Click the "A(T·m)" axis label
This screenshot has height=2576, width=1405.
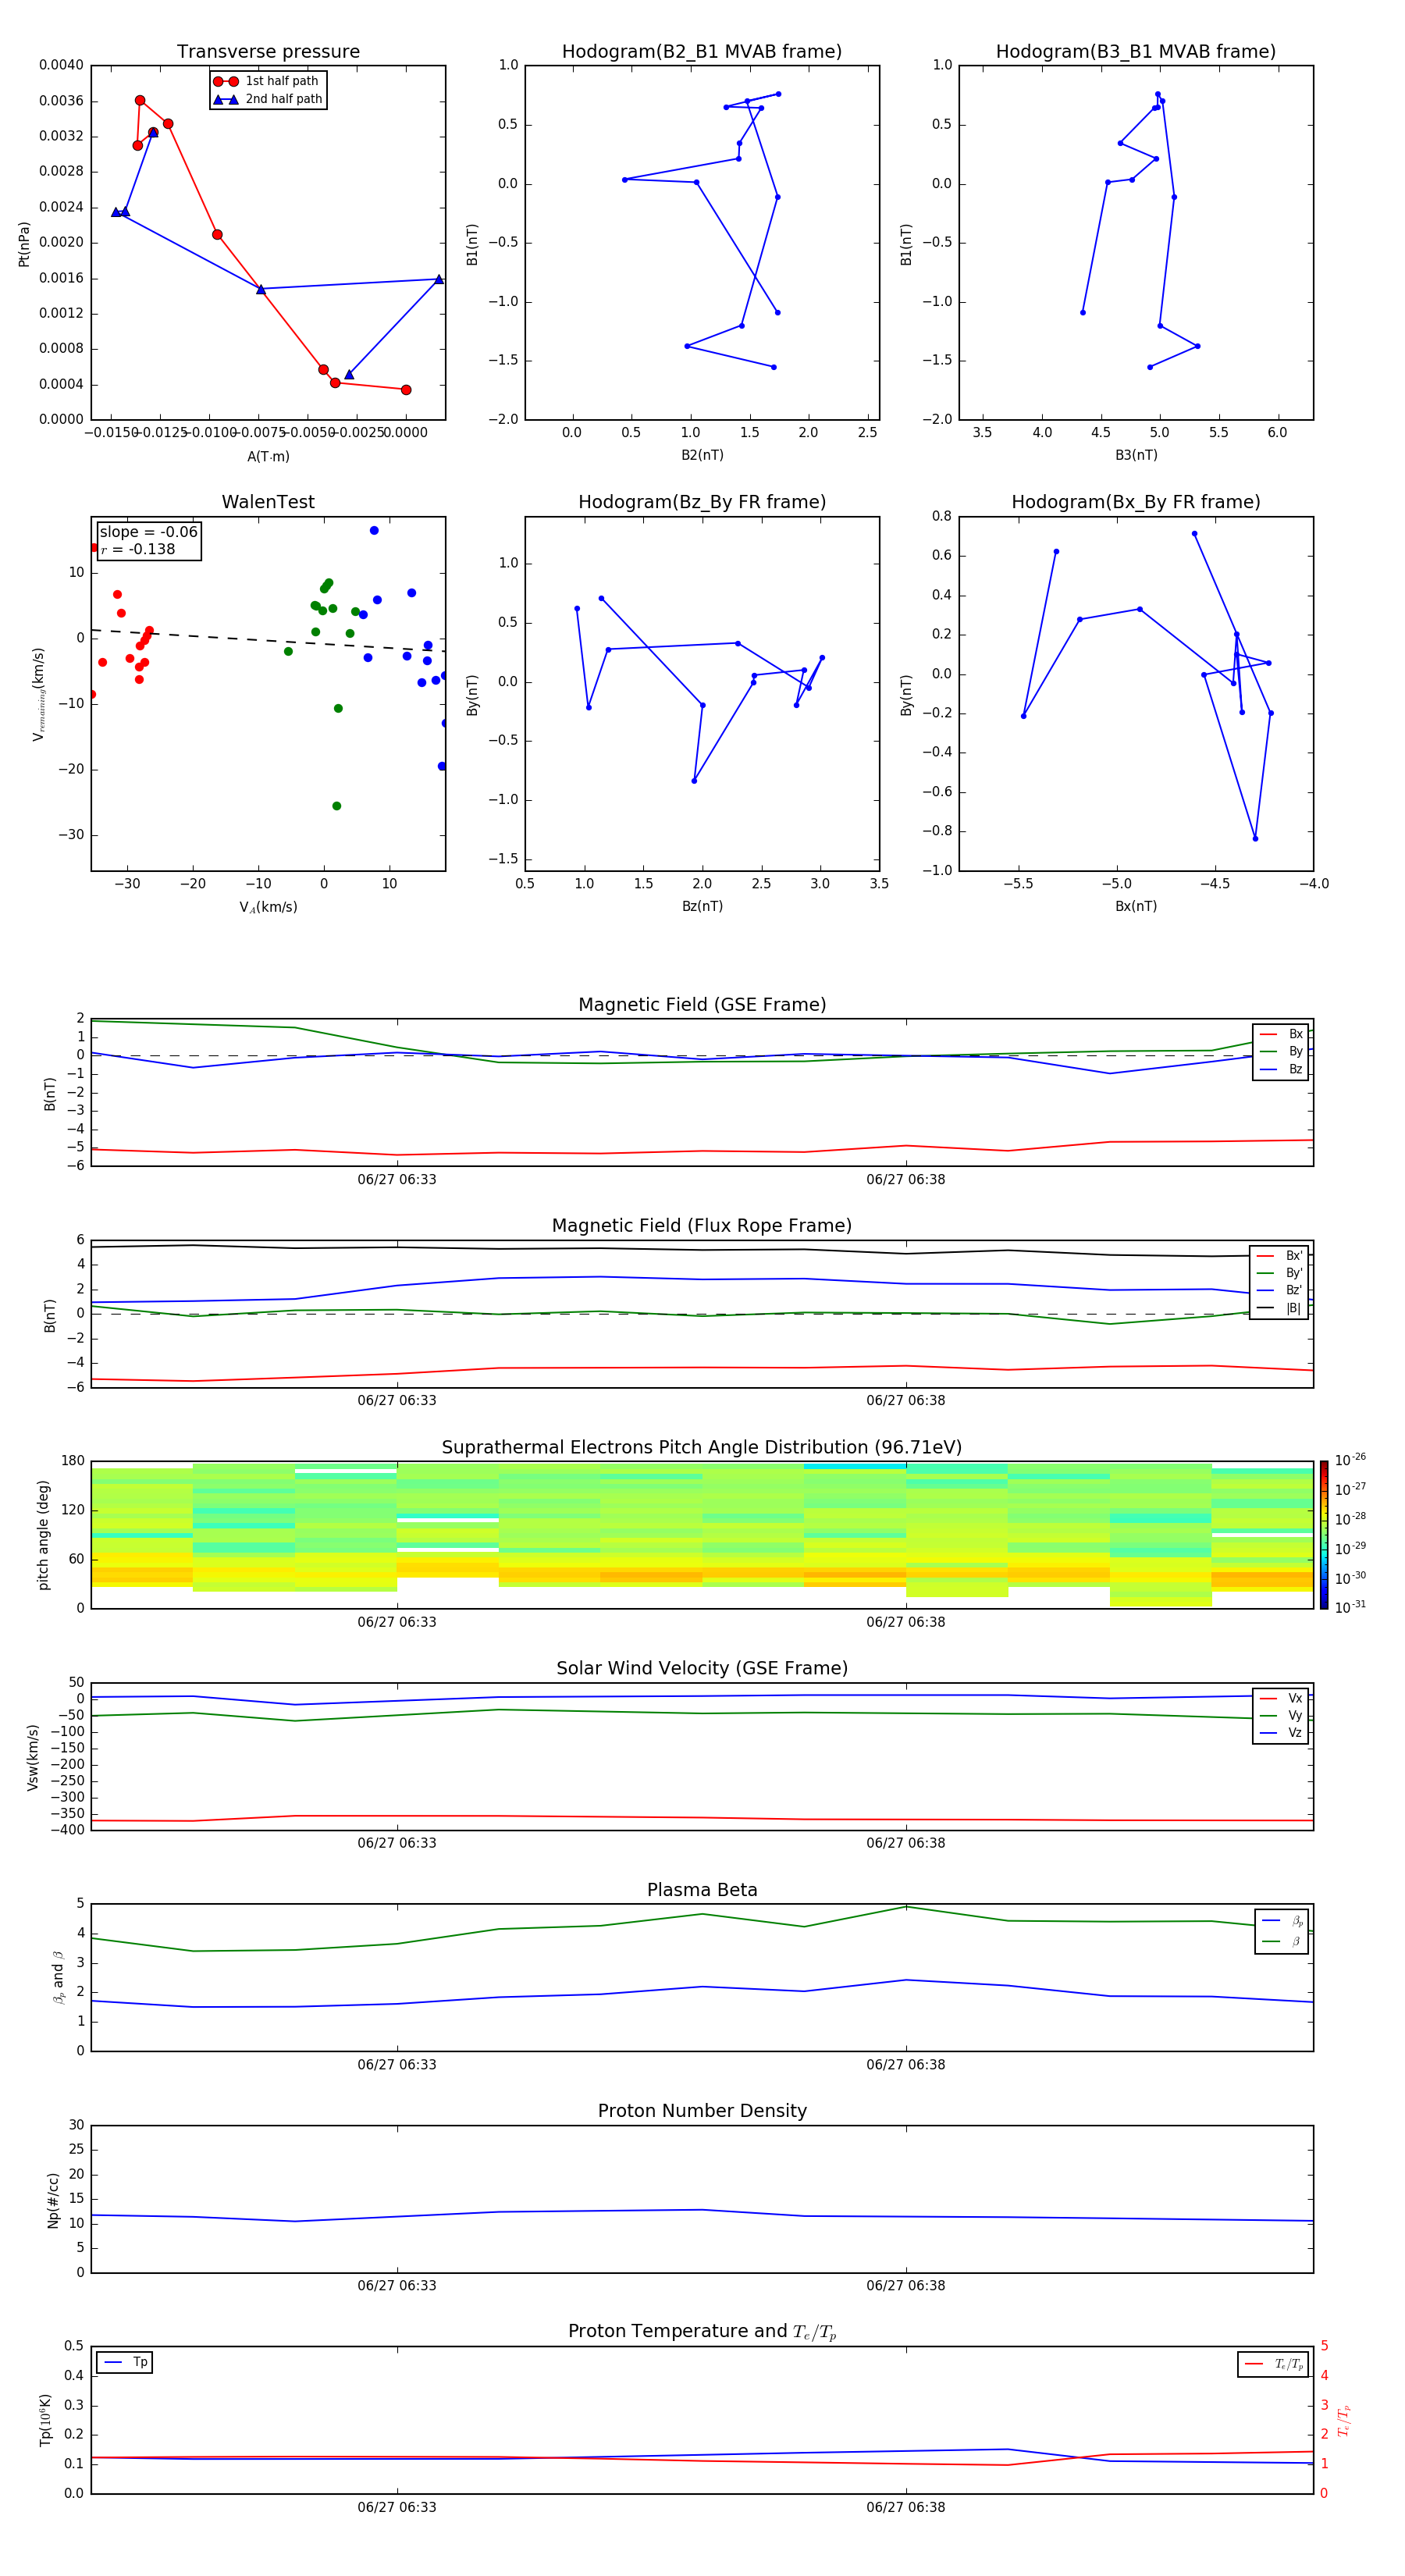[268, 457]
